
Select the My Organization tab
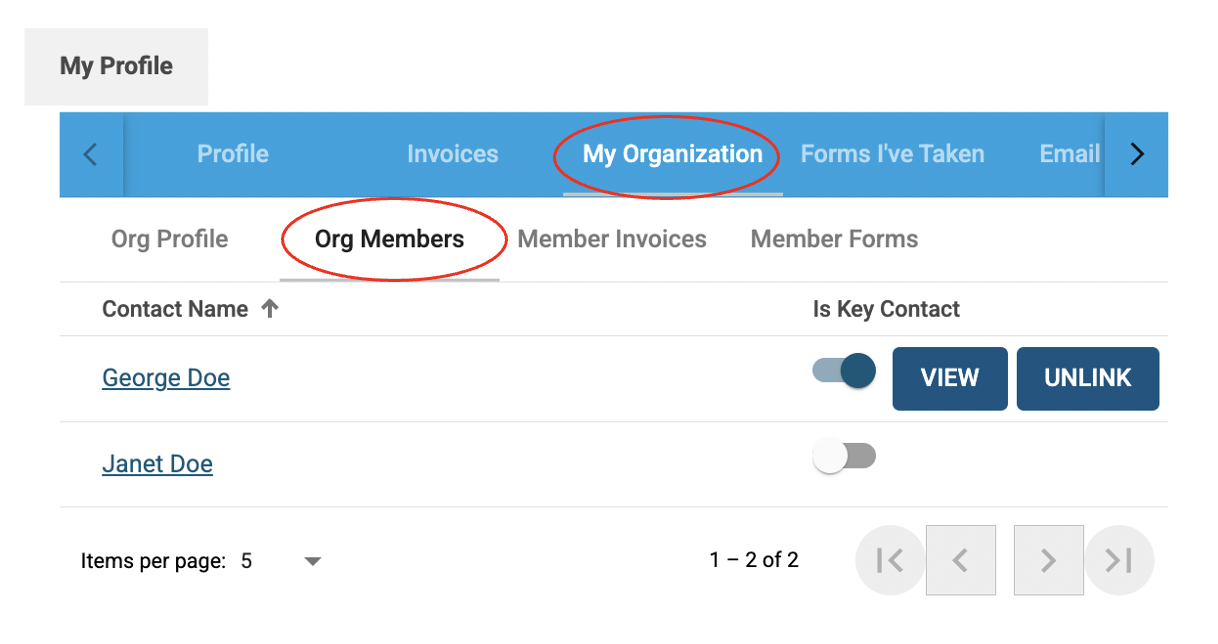coord(672,154)
